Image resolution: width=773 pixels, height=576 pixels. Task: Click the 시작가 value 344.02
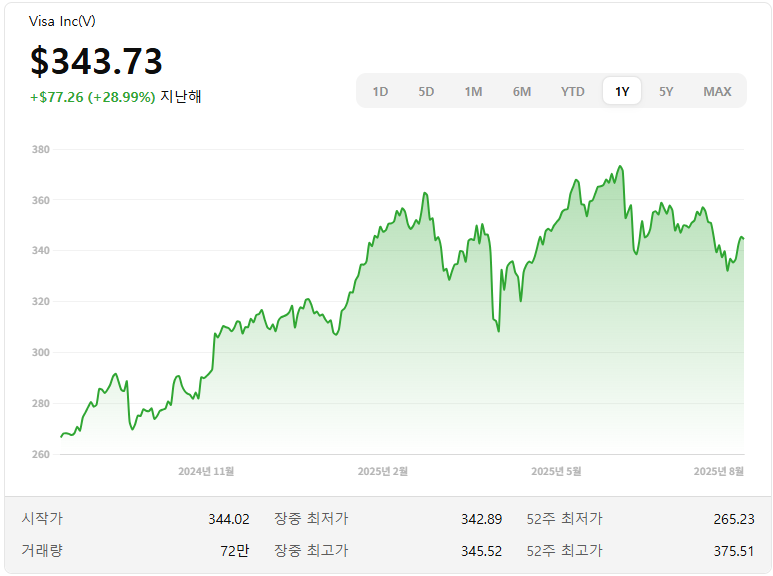229,519
